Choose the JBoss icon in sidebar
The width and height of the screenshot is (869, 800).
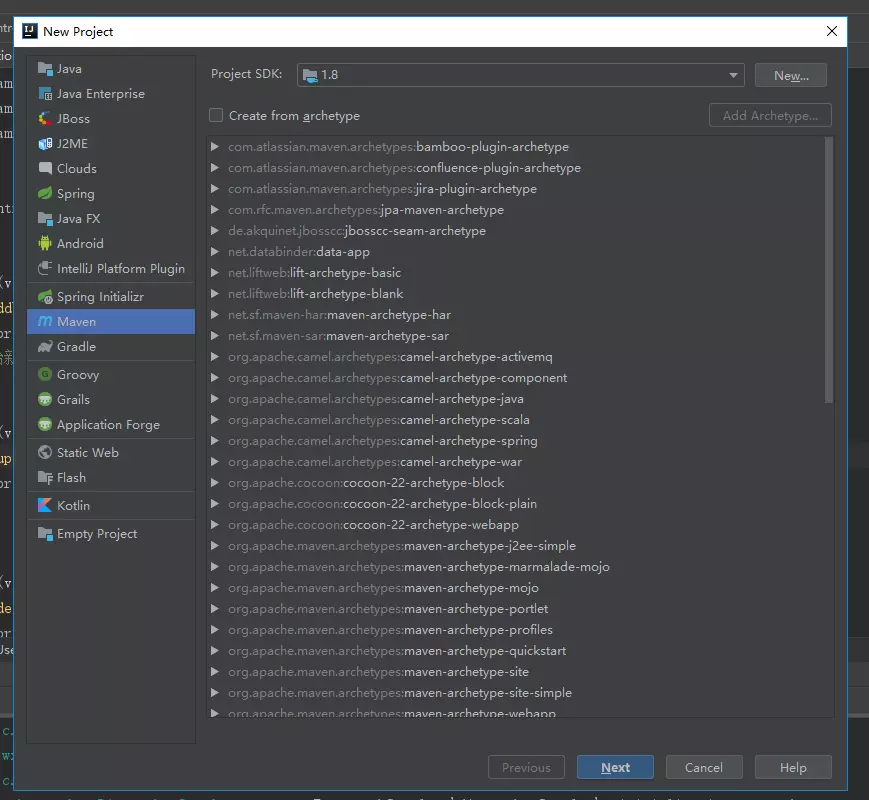tap(45, 119)
